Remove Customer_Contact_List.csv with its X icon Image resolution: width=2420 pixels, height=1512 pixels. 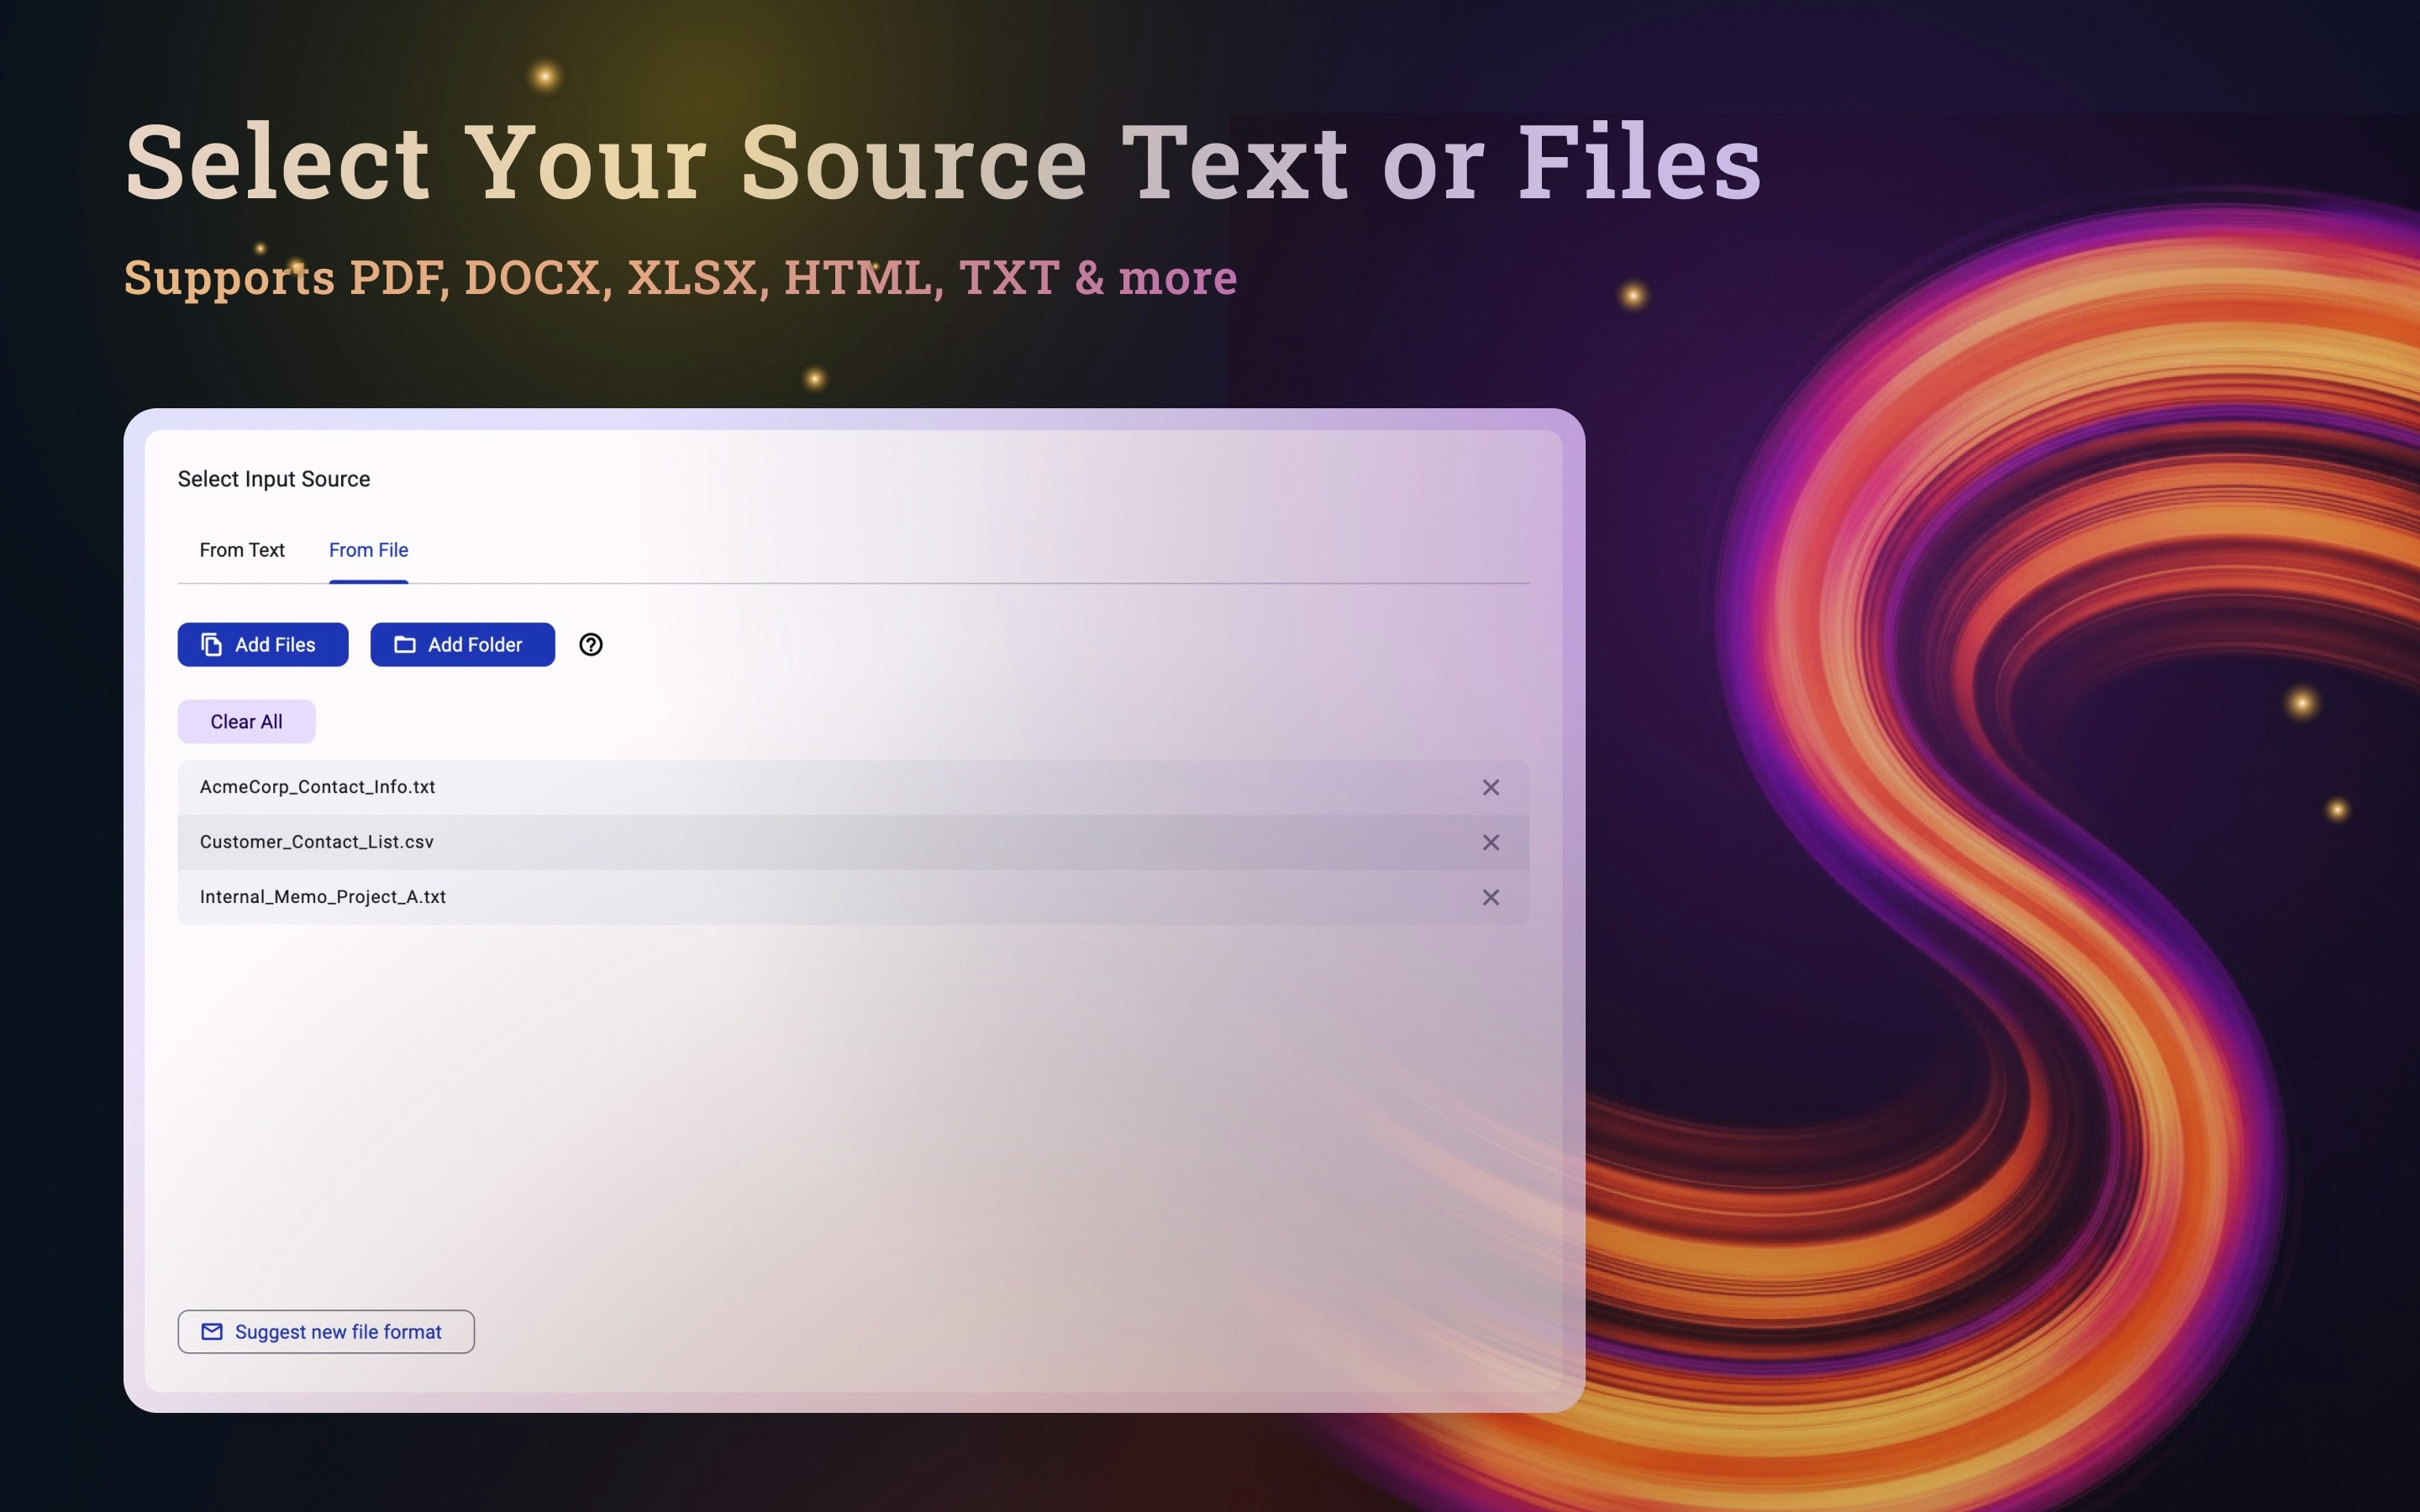pyautogui.click(x=1489, y=842)
